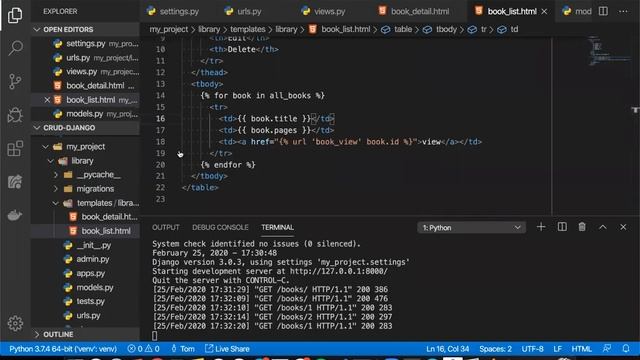
Task: Start Live Share session
Action: (227, 349)
